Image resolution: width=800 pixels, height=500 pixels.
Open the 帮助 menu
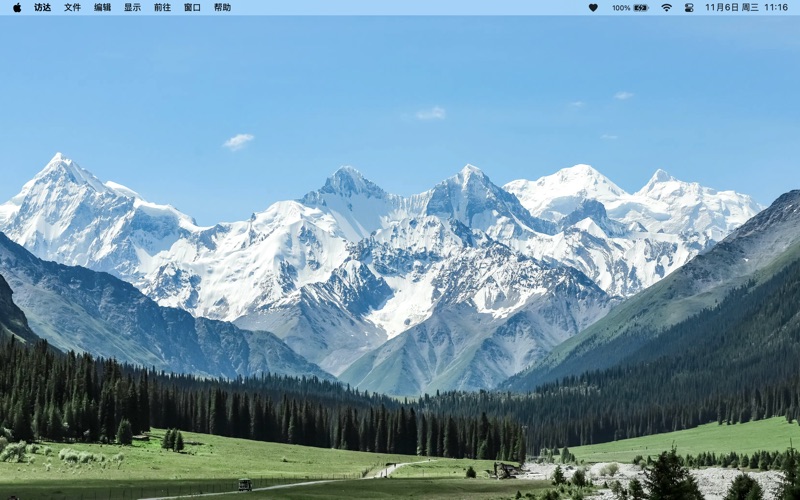222,8
